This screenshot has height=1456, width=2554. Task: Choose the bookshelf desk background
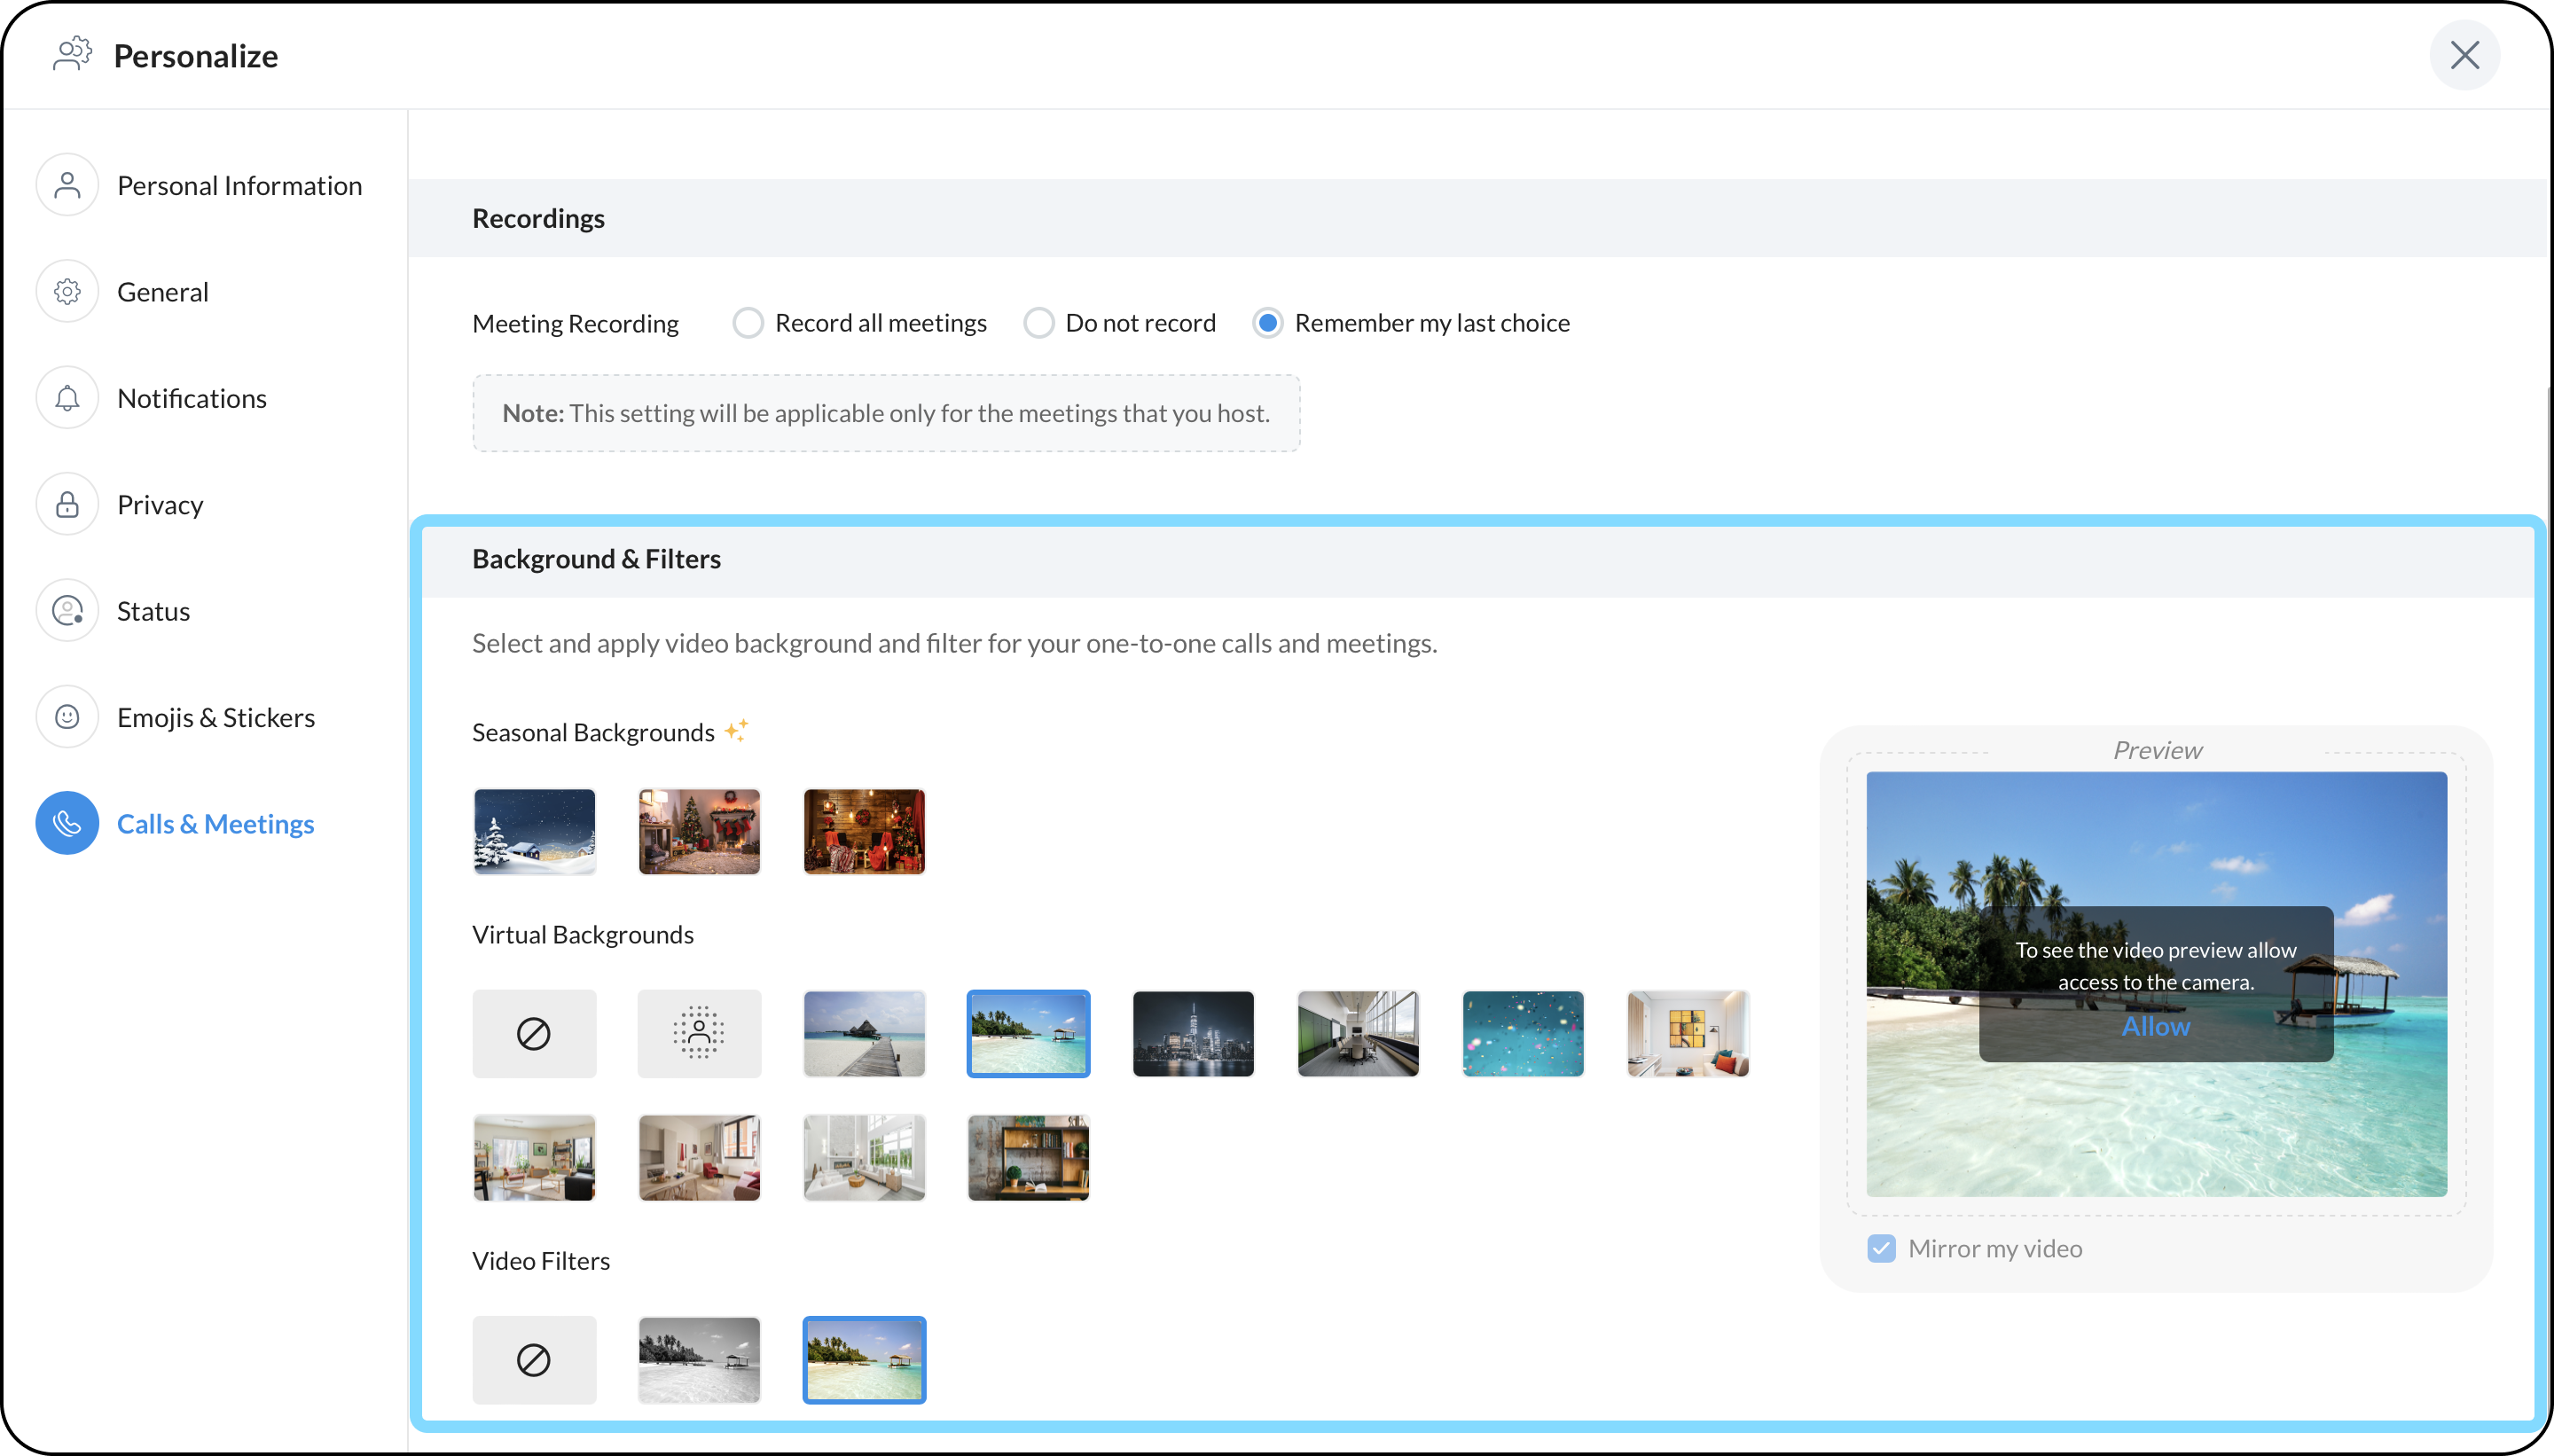(1028, 1158)
